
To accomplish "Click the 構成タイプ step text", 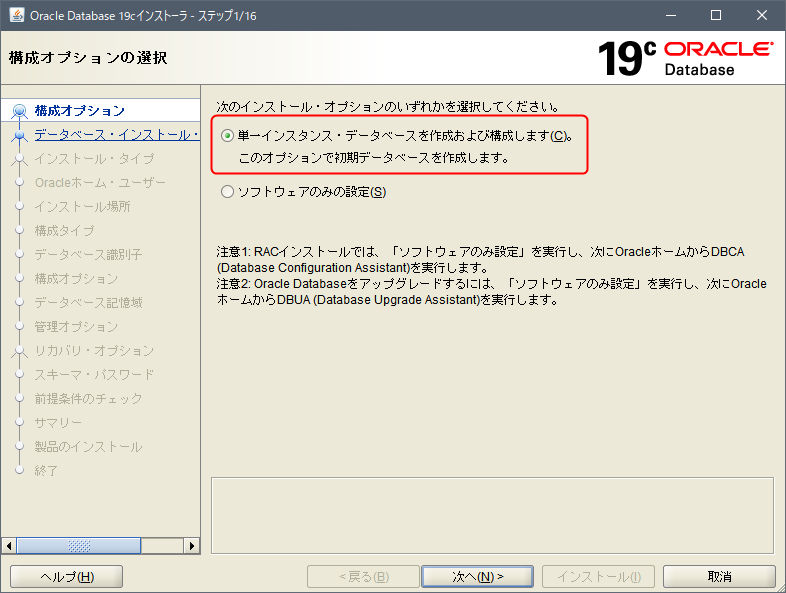I will point(64,231).
